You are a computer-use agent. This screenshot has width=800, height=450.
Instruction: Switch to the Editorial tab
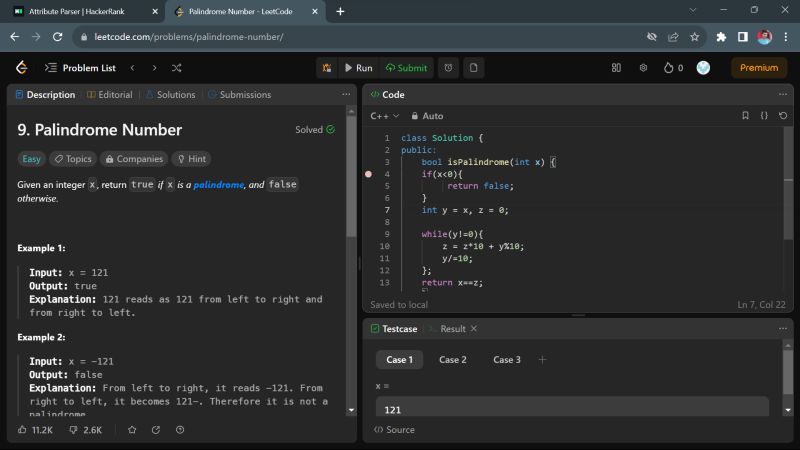tap(110, 95)
